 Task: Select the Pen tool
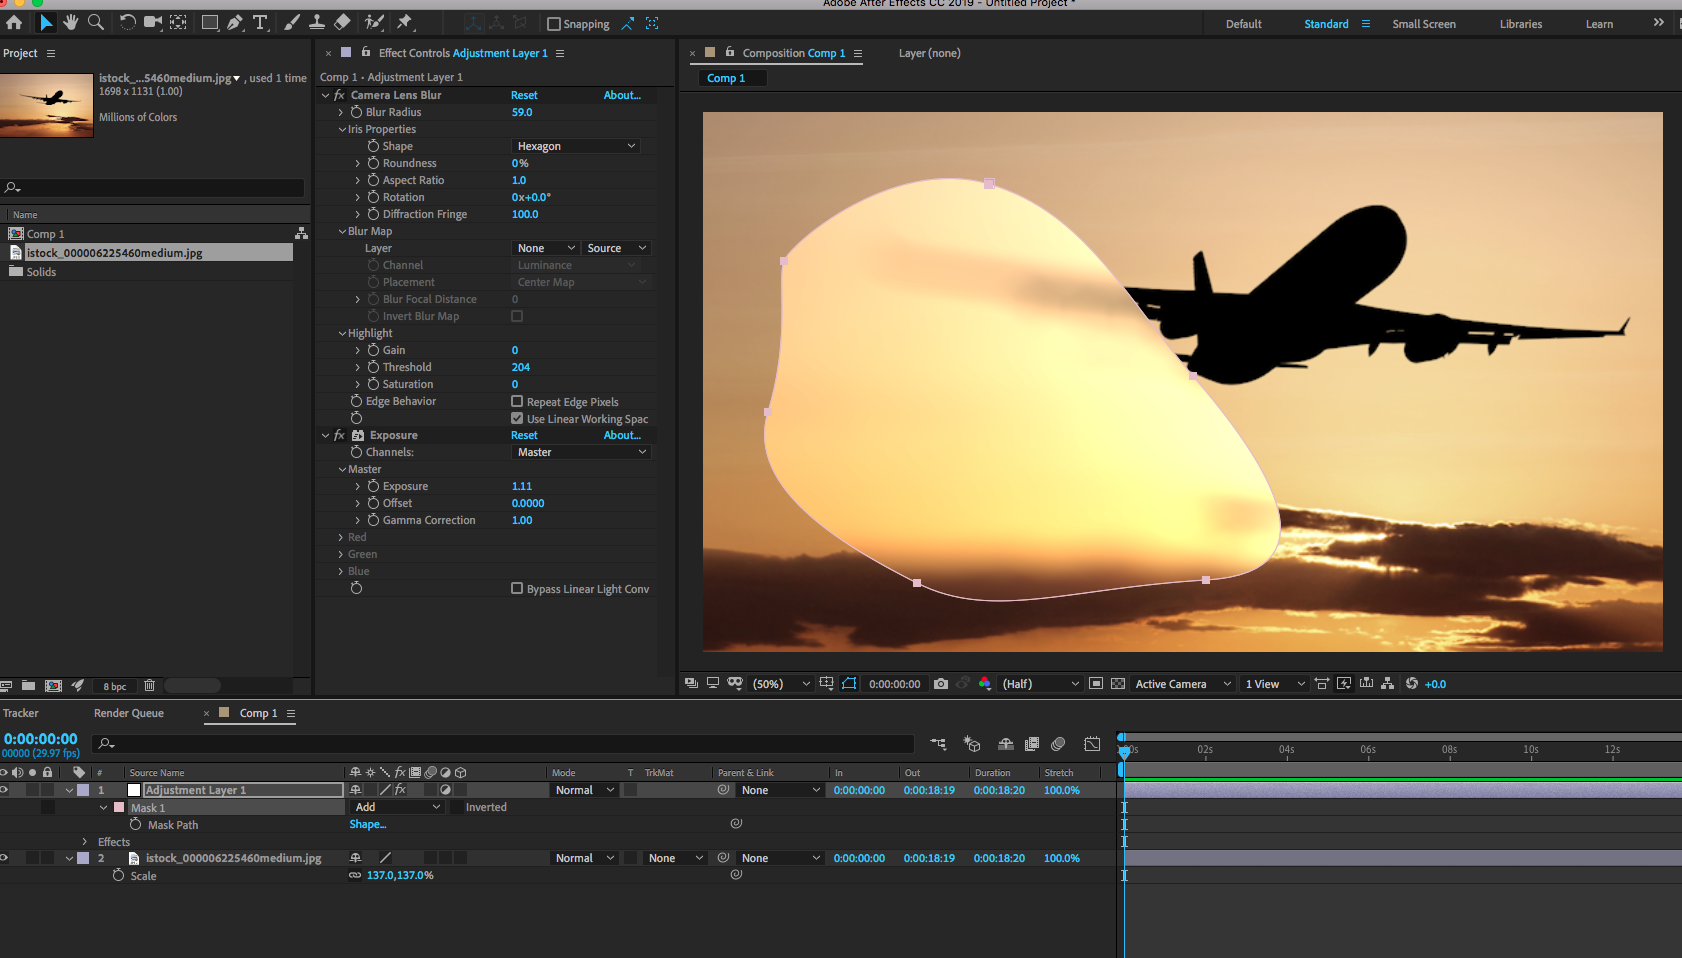pyautogui.click(x=235, y=22)
